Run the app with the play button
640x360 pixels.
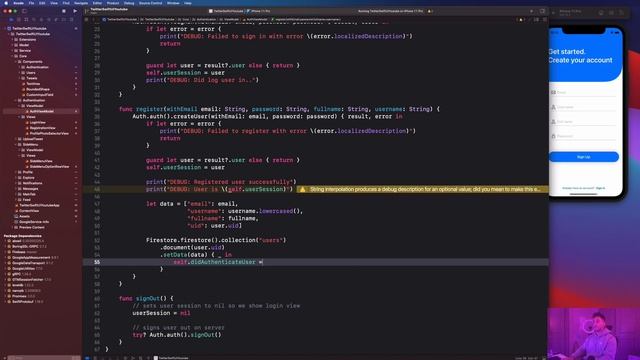(75, 11)
